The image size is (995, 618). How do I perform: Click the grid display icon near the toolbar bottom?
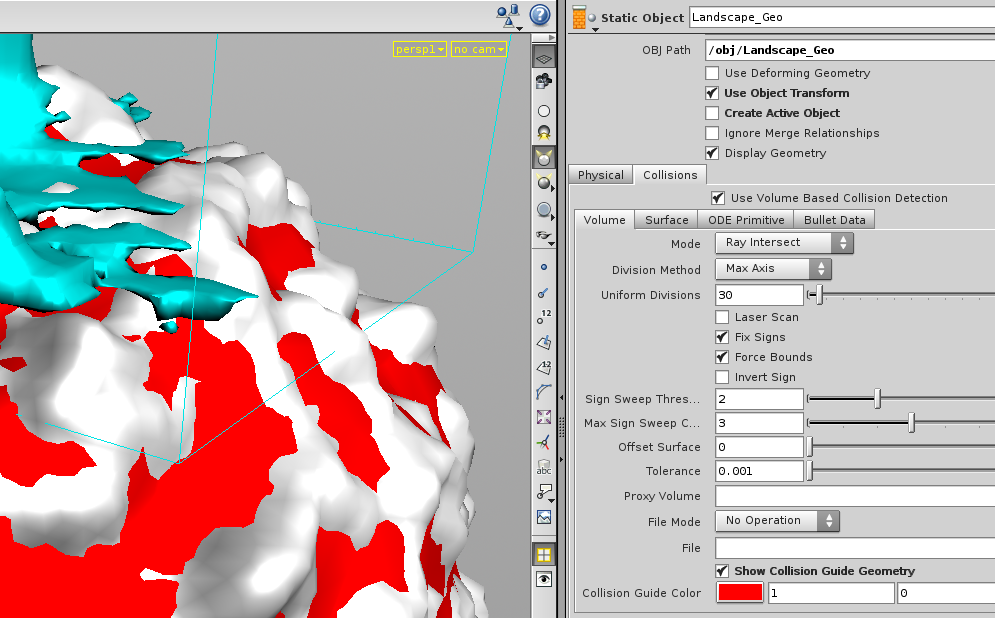pyautogui.click(x=544, y=555)
